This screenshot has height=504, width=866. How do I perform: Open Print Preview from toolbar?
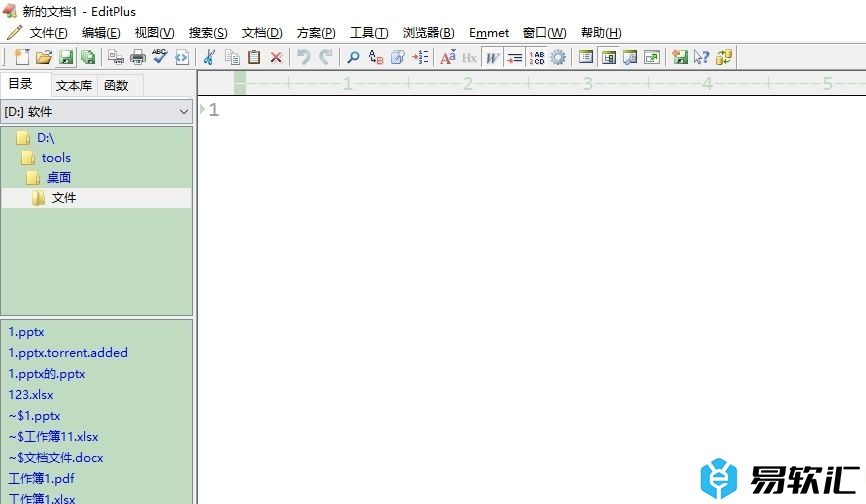click(x=116, y=57)
